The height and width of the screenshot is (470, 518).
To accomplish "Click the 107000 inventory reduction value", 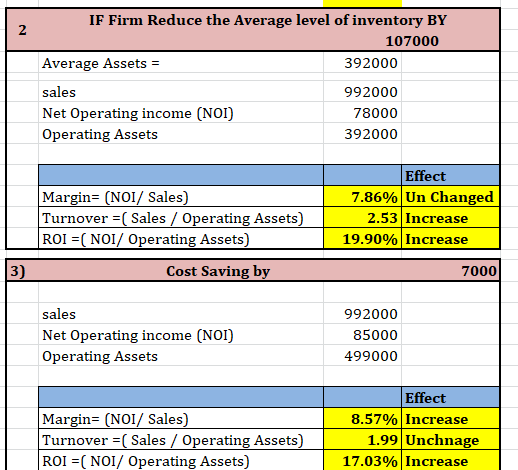I will coord(412,41).
